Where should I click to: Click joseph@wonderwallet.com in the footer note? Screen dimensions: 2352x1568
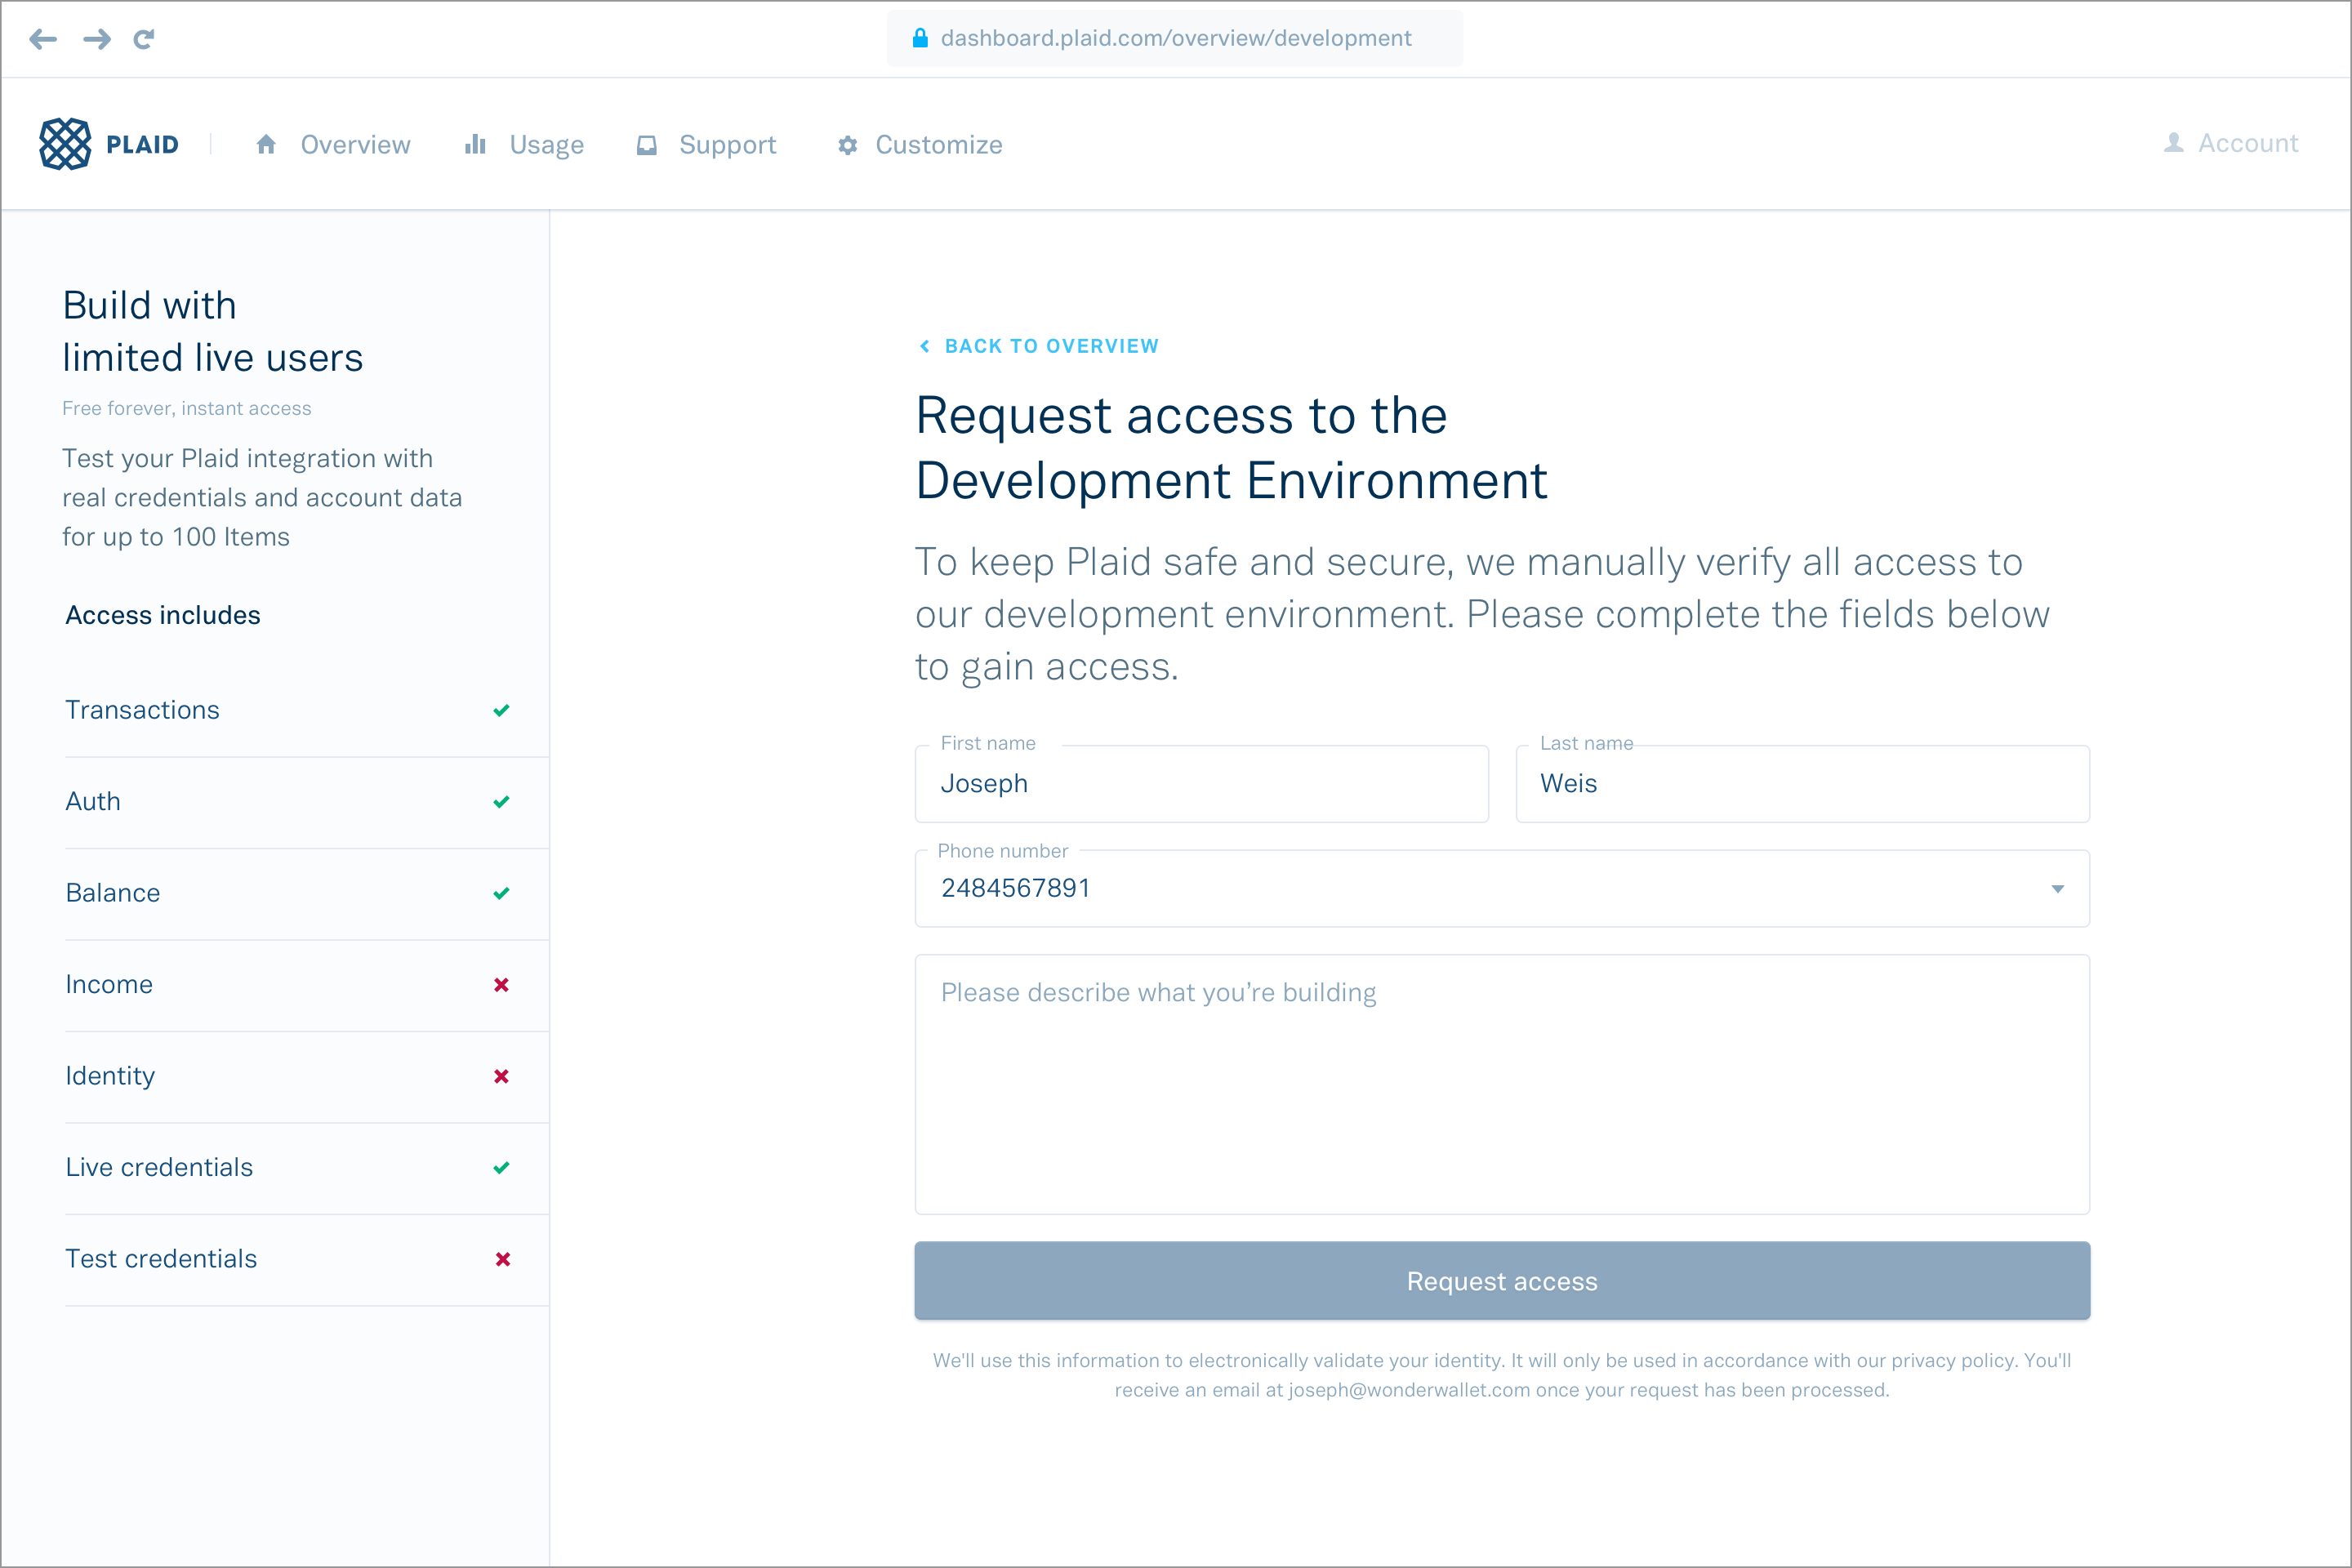click(1409, 1390)
